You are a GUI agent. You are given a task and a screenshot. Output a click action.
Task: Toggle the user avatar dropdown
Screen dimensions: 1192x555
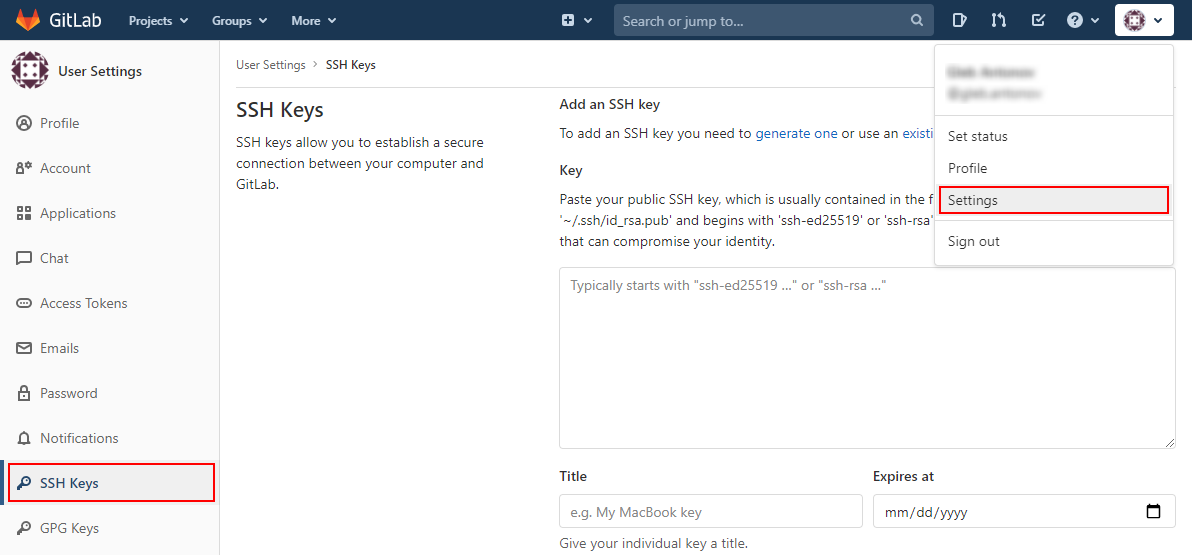(1144, 21)
